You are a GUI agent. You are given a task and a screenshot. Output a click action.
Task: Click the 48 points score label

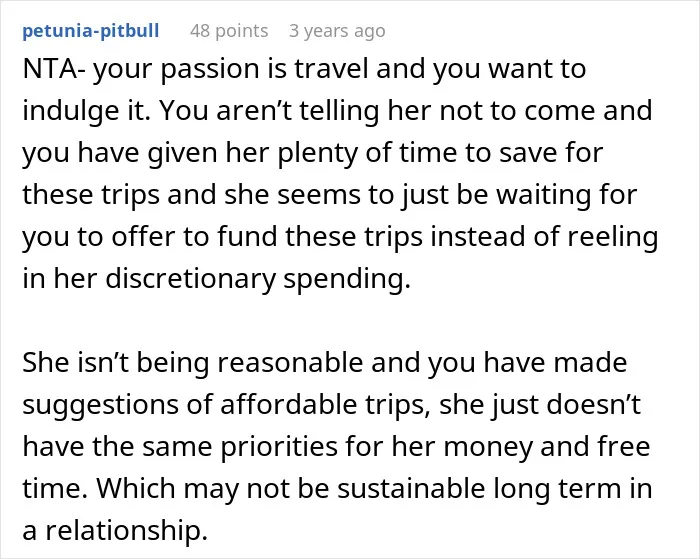(229, 31)
